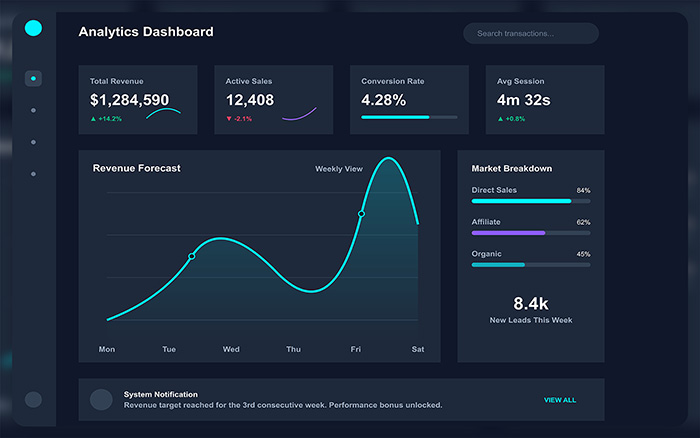The image size is (700, 438).
Task: Click the red down arrow beside -2.1%
Action: pyautogui.click(x=229, y=119)
